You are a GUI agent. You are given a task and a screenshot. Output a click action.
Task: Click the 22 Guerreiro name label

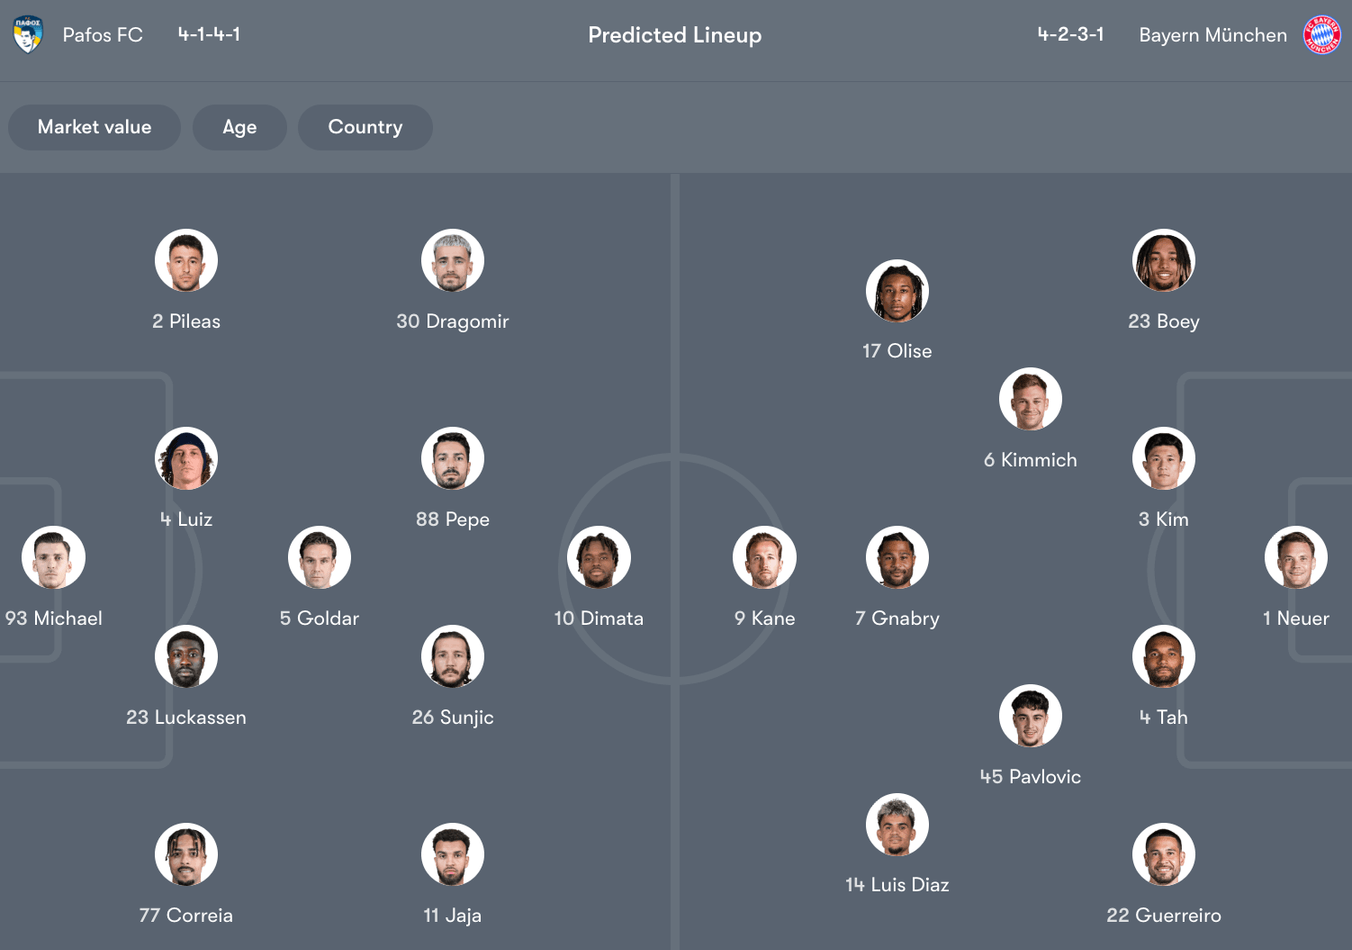coord(1163,915)
